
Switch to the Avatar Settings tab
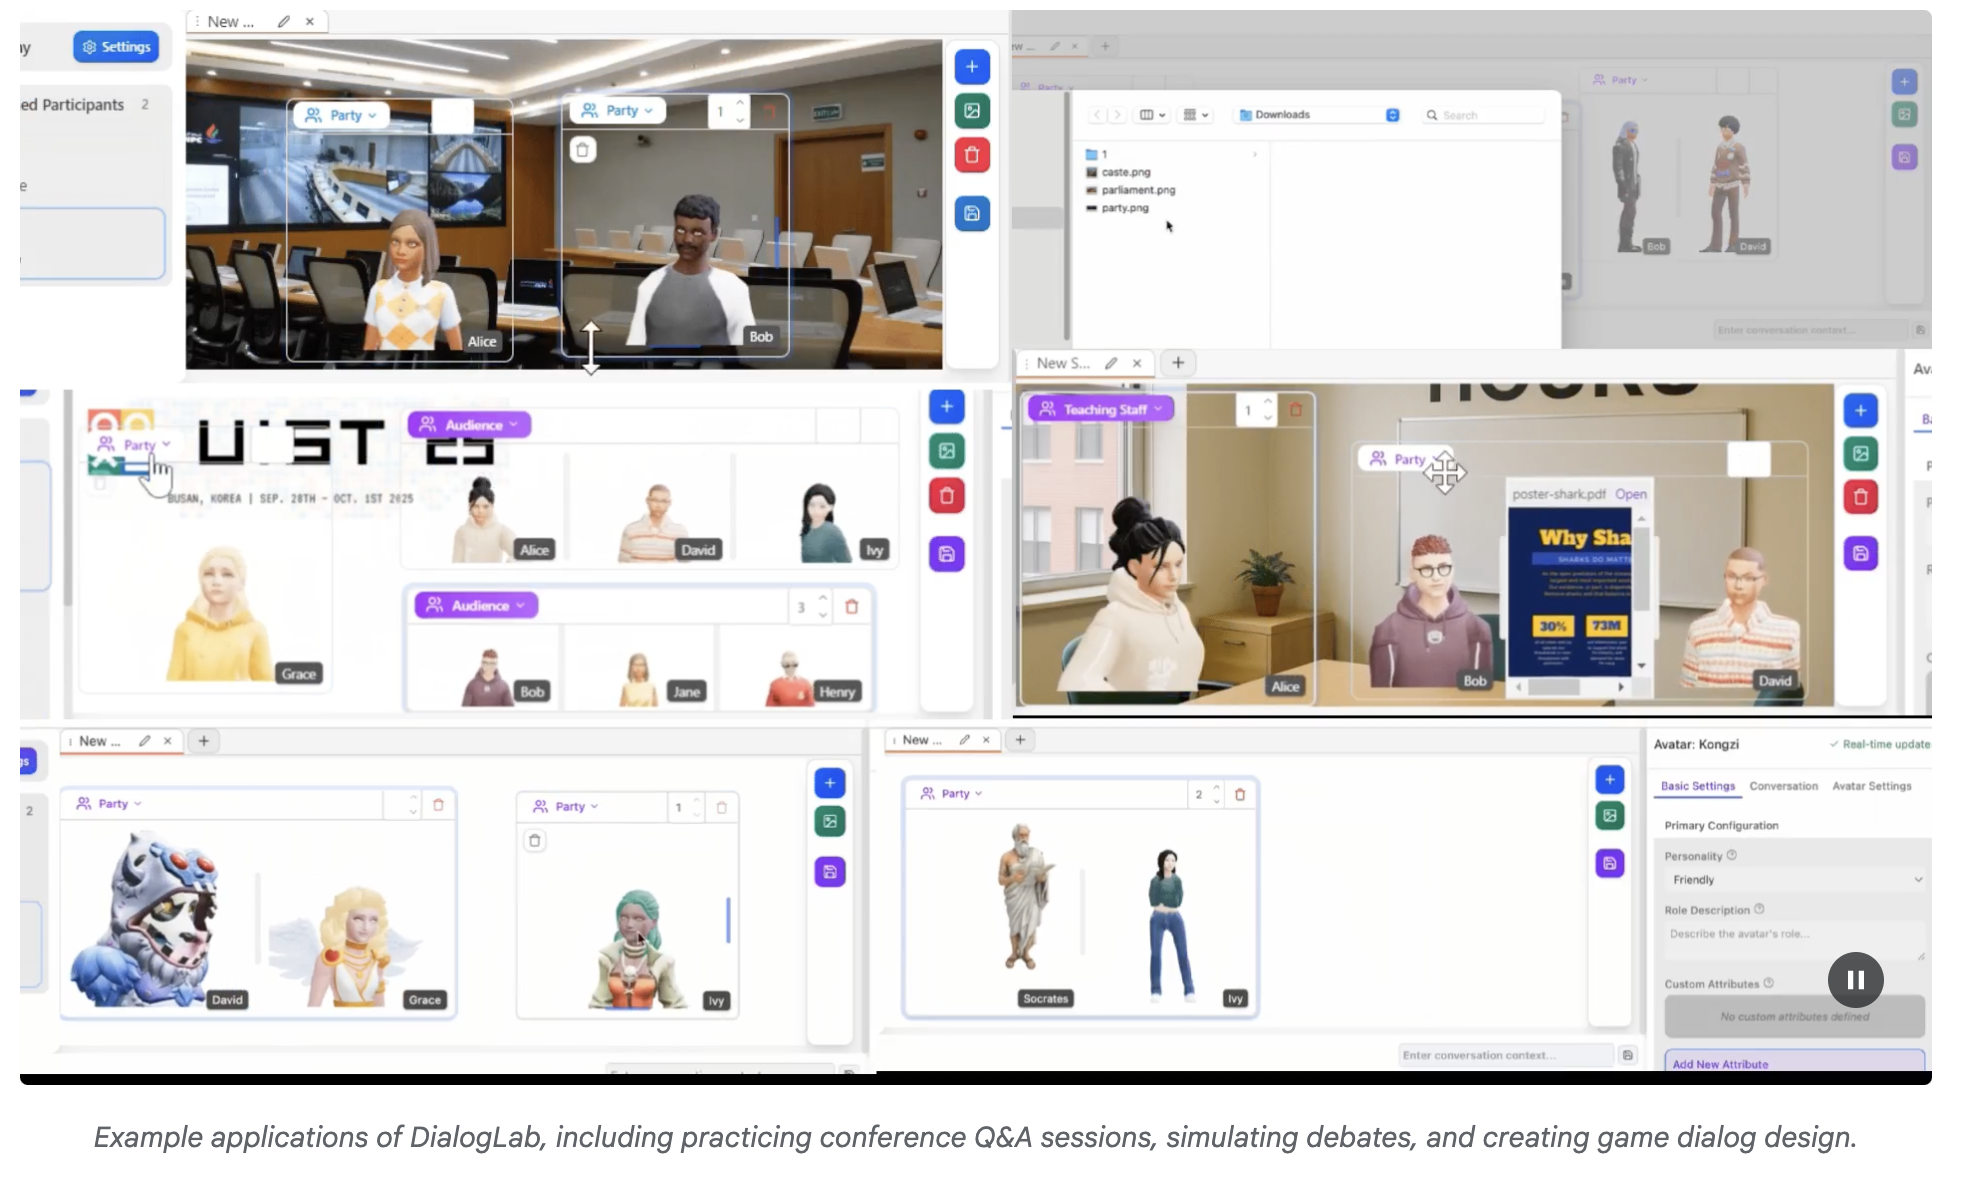1871,786
